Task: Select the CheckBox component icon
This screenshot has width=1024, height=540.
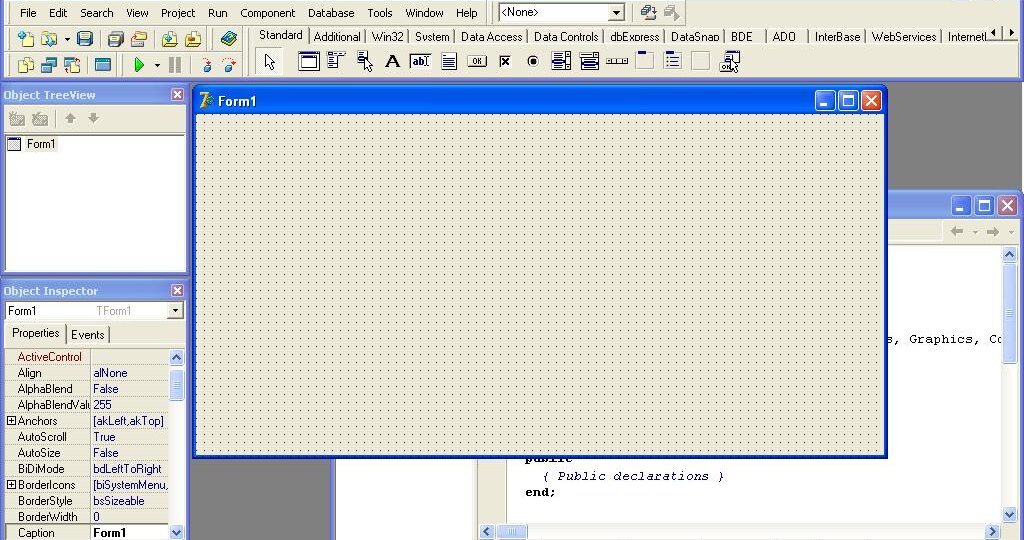Action: tap(505, 61)
